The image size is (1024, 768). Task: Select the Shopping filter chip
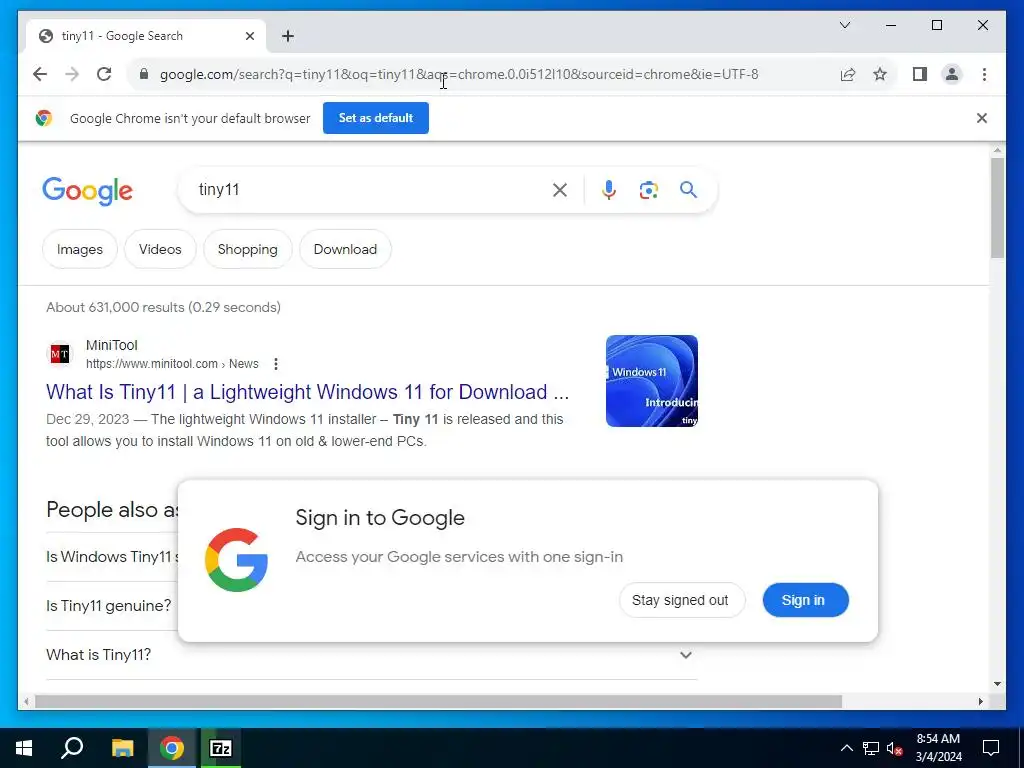248,249
